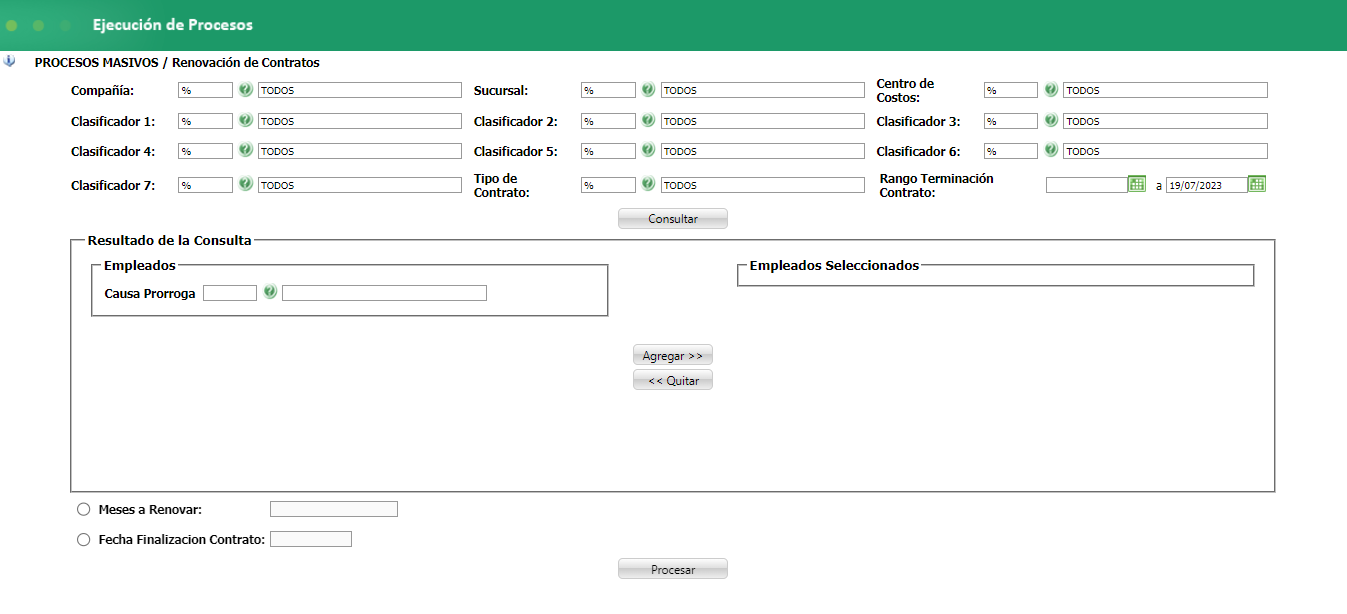This screenshot has height=614, width=1347.
Task: Open calendar for contract range start date
Action: (x=1137, y=184)
